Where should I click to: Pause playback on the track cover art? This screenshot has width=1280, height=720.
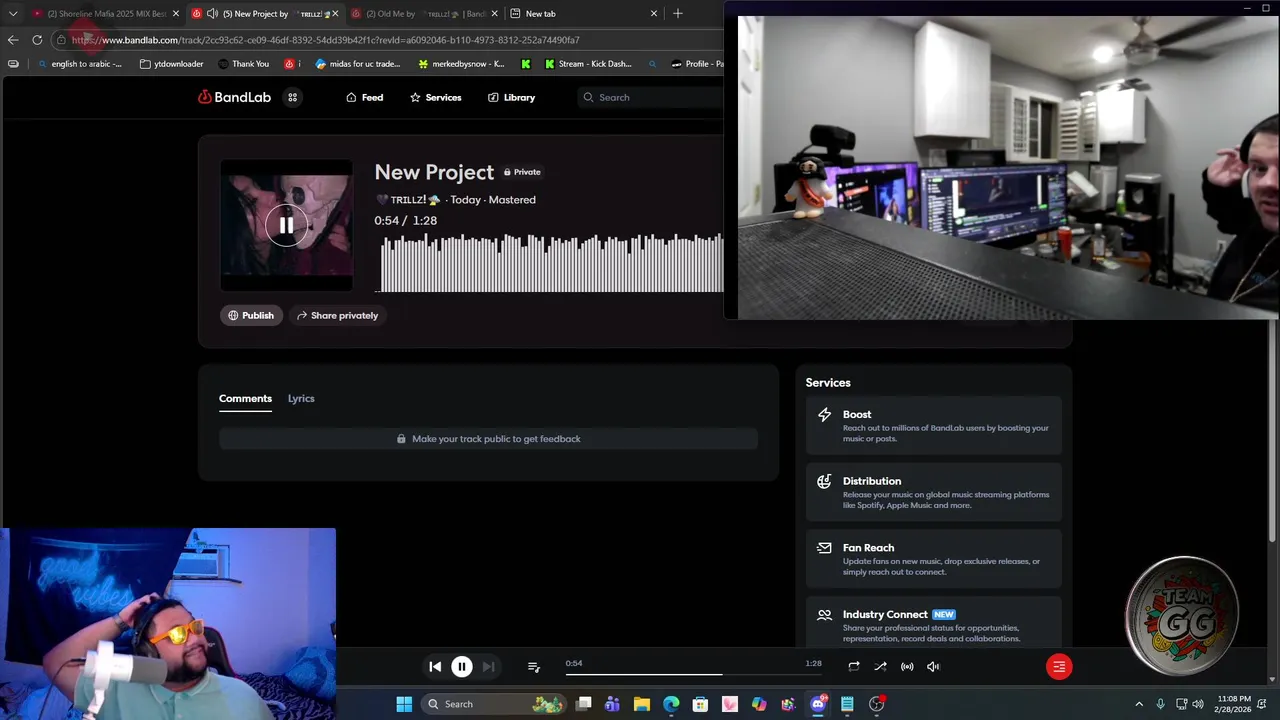(x=286, y=225)
